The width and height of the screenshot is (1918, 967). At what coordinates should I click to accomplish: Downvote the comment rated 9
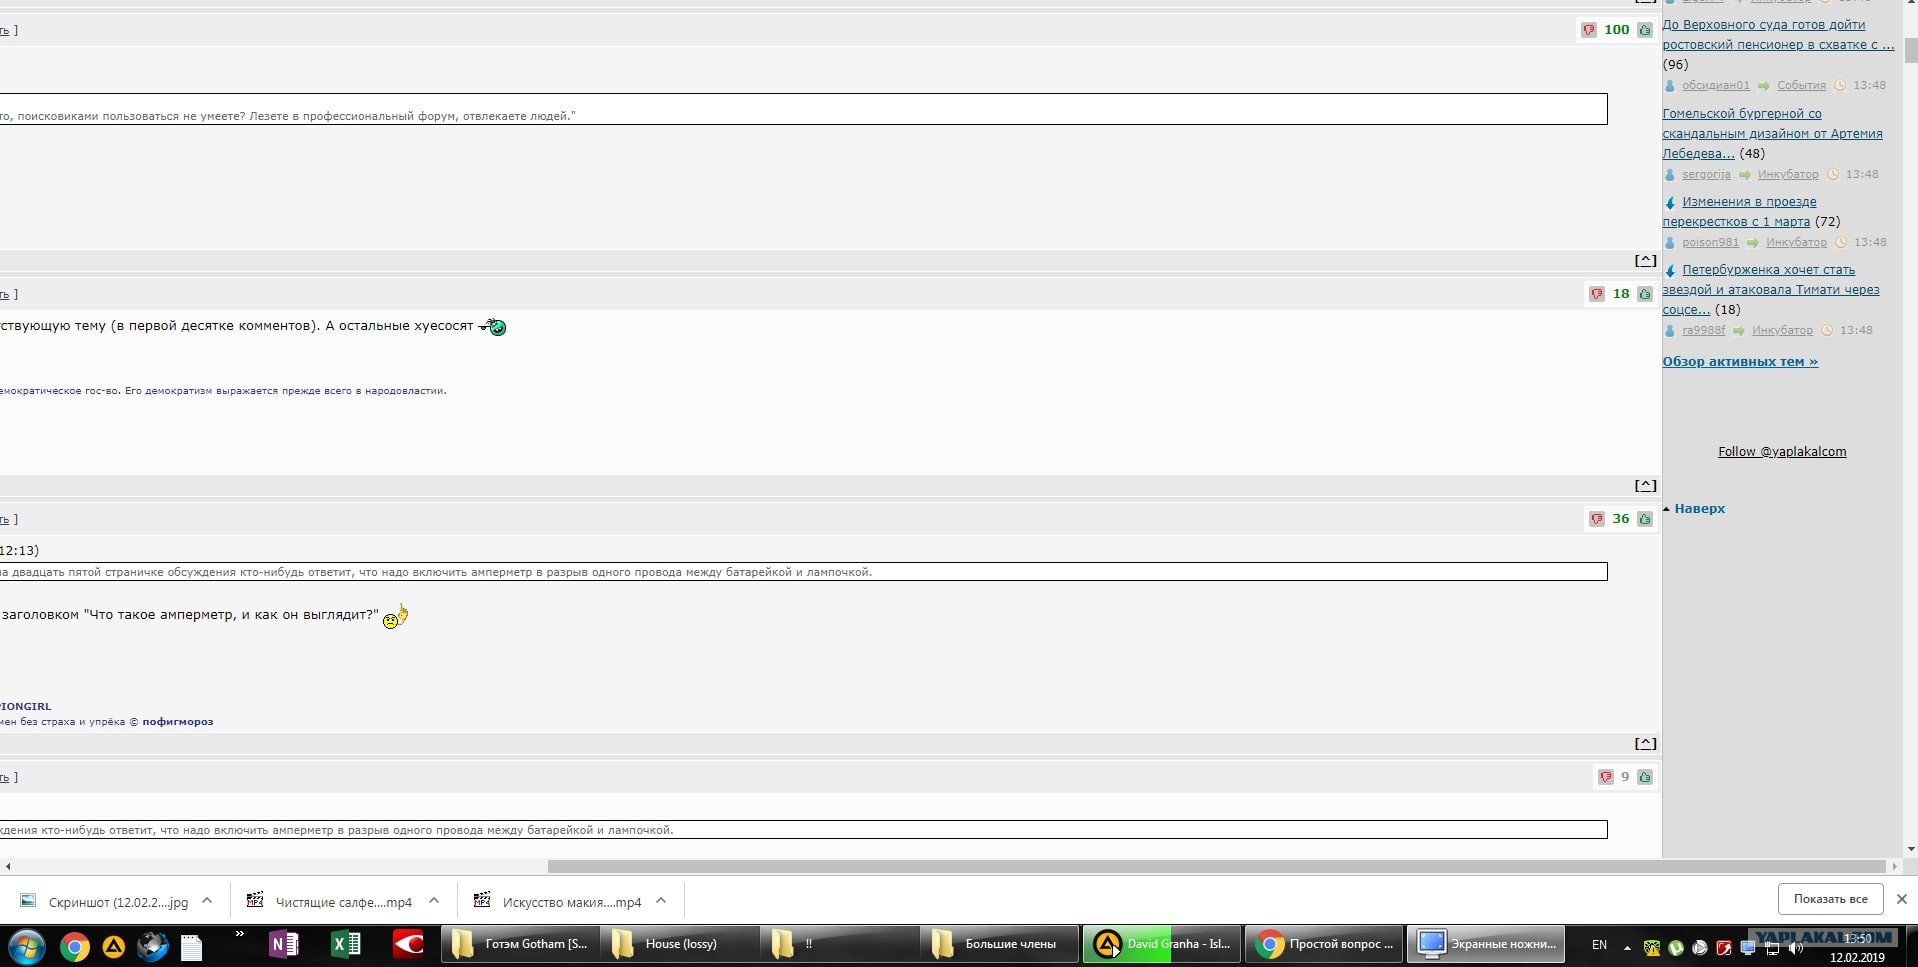coord(1605,777)
